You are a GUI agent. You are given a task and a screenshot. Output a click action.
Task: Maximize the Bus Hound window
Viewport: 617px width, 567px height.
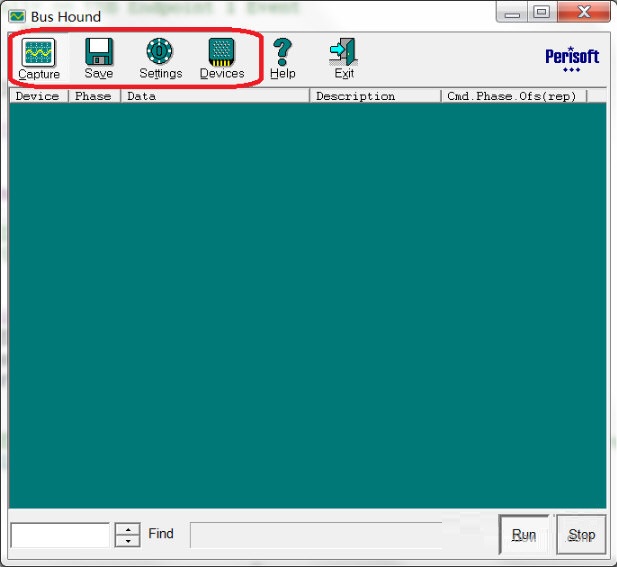coord(542,13)
